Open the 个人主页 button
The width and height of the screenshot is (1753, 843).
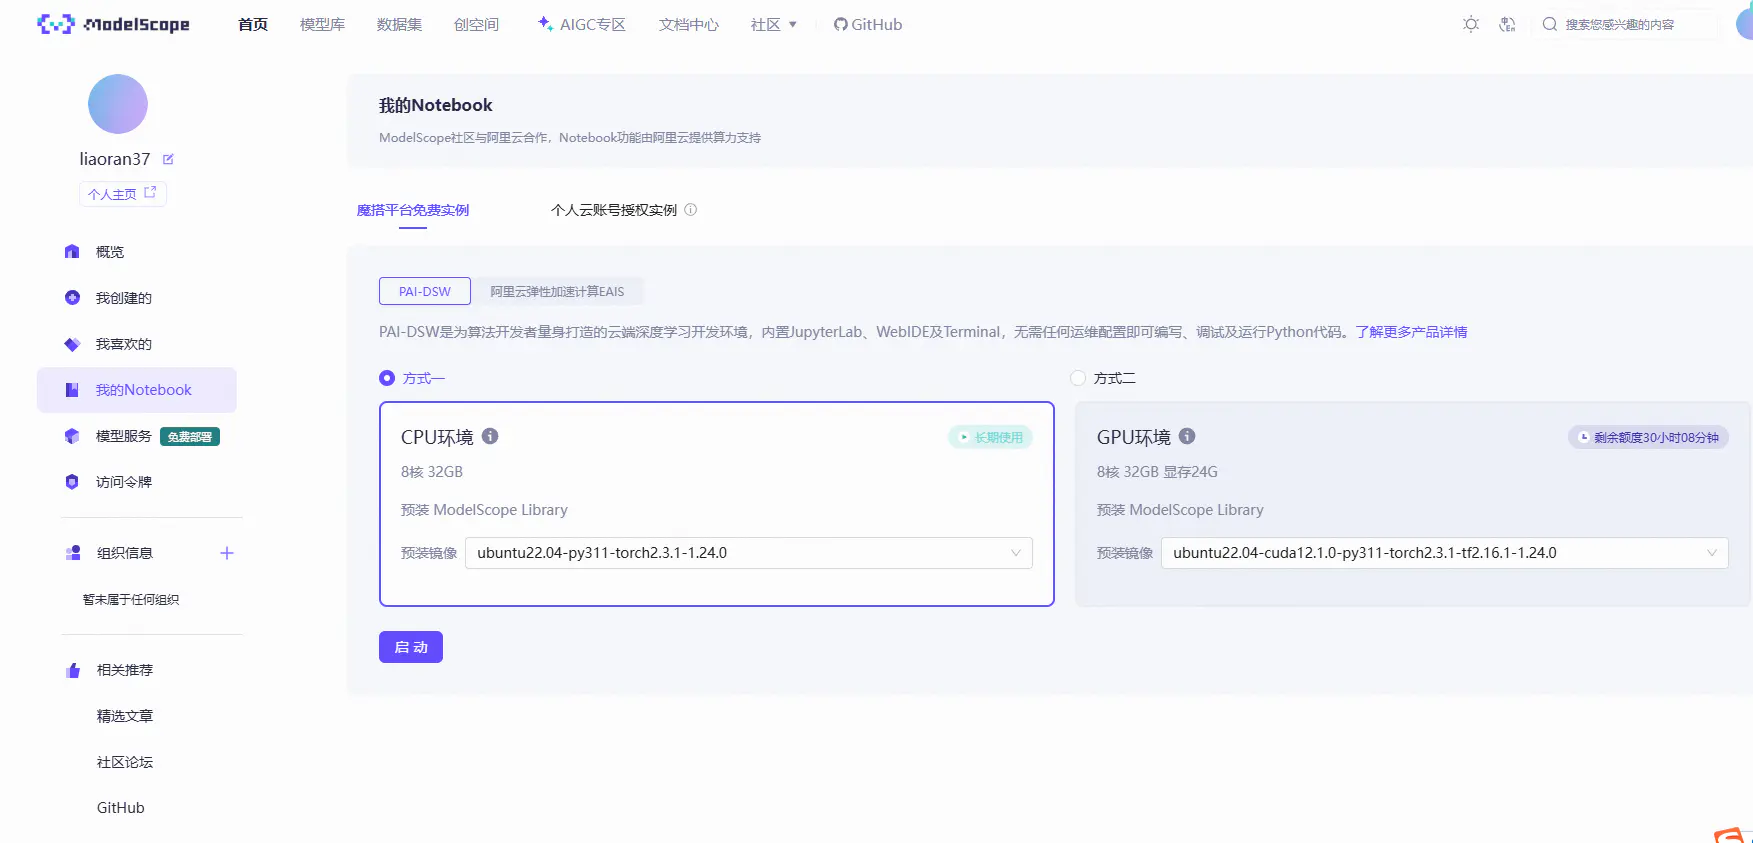pyautogui.click(x=123, y=194)
